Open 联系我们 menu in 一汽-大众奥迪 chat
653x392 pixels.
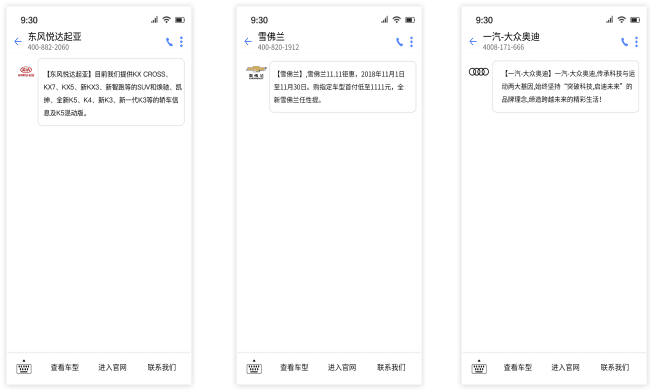tap(615, 367)
